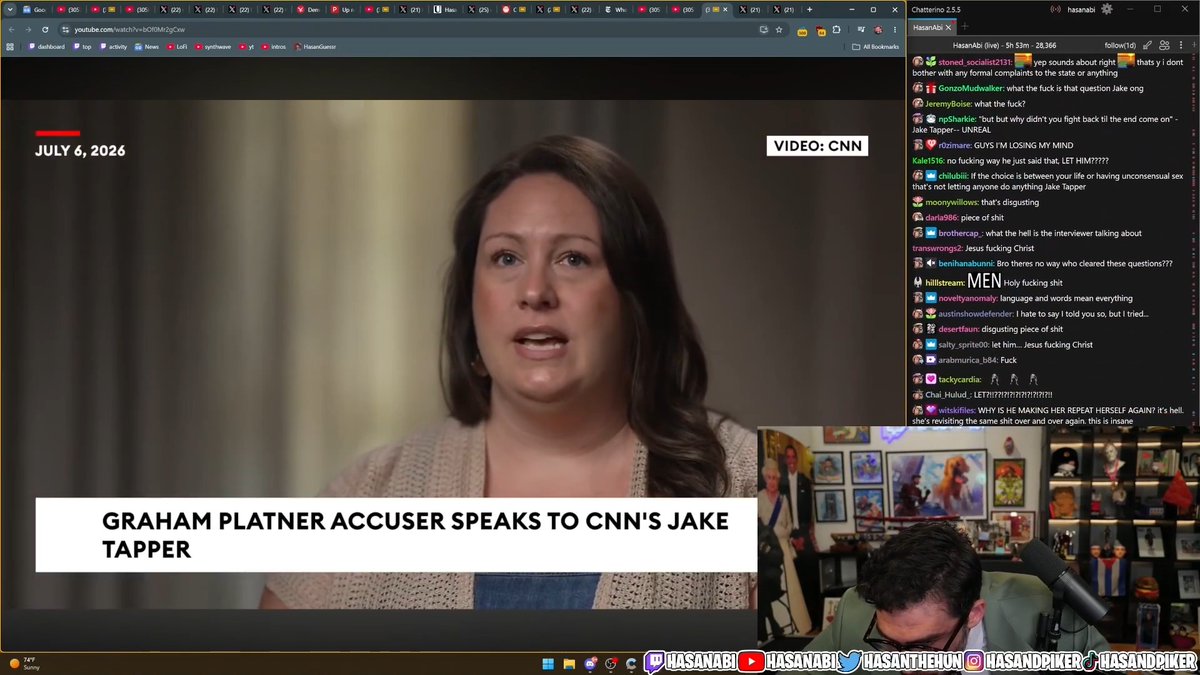Screen dimensions: 1200x675
Task: Click username GonzoMudwalker in chat
Action: coord(971,88)
